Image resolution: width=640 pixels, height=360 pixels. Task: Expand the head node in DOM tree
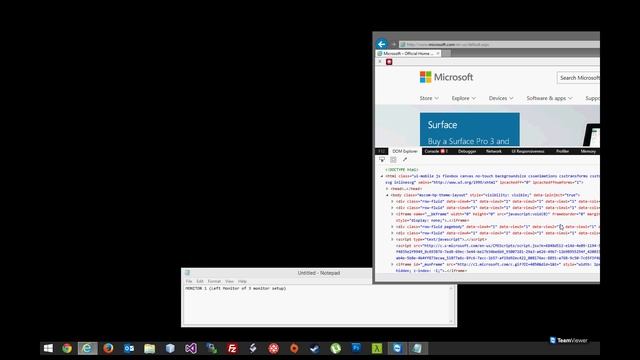pos(387,189)
